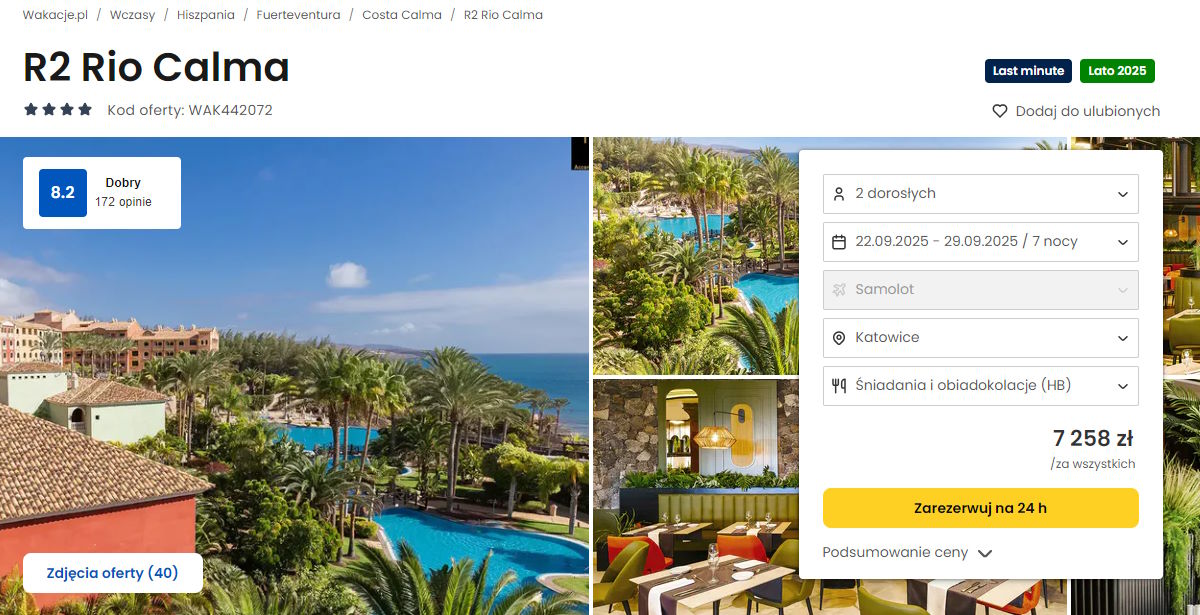Select the Last minute tag
The height and width of the screenshot is (615, 1200).
1028,71
